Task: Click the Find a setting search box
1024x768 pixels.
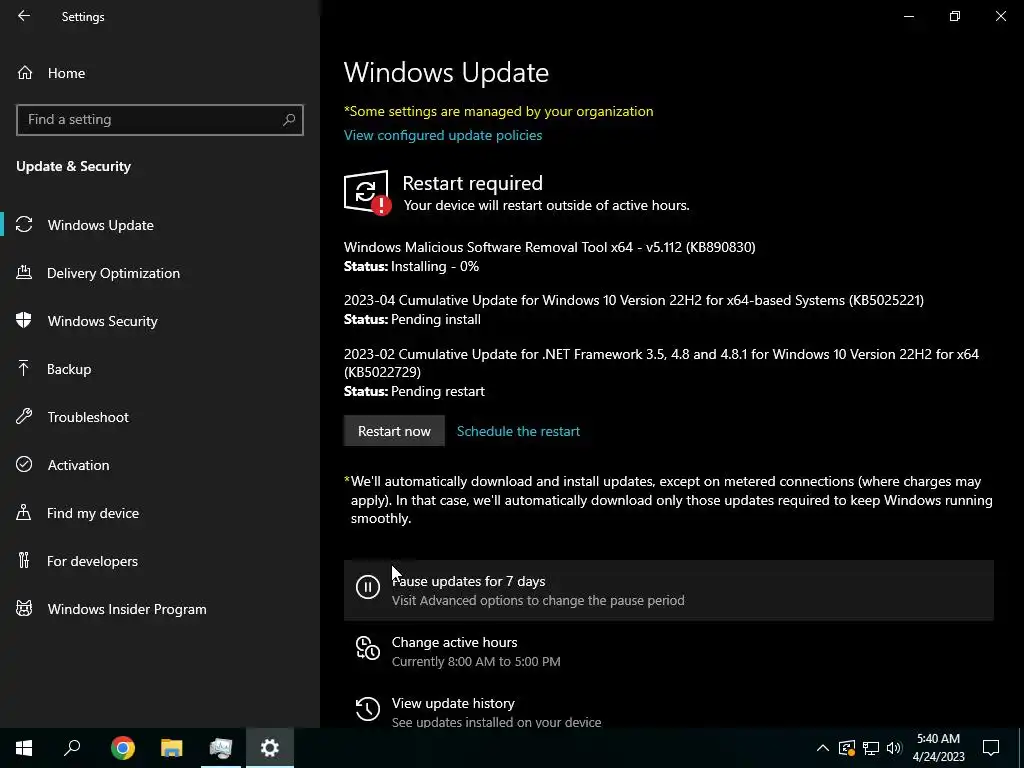Action: point(159,120)
